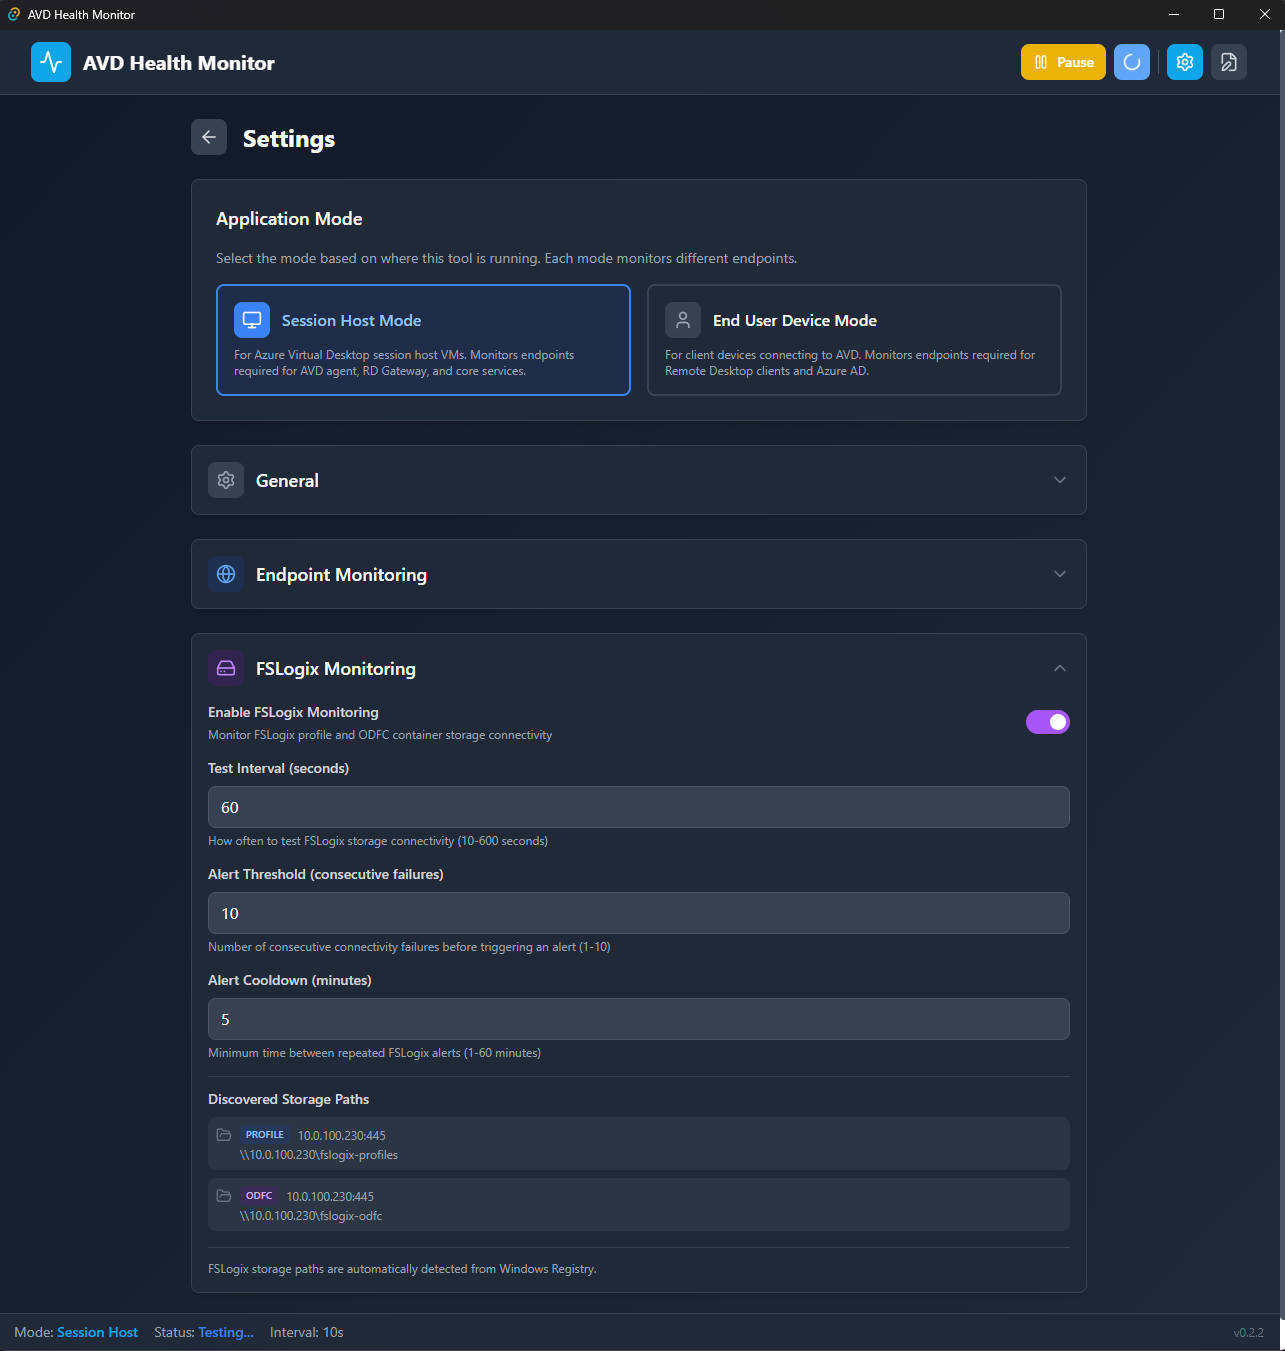
Task: Select the Session Host Mode card
Action: click(423, 340)
